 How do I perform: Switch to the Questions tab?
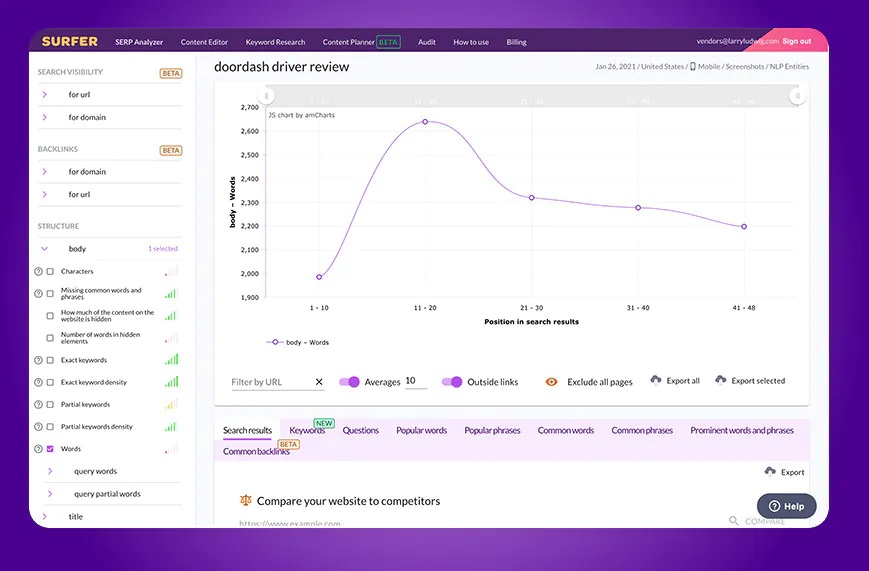[x=361, y=431]
